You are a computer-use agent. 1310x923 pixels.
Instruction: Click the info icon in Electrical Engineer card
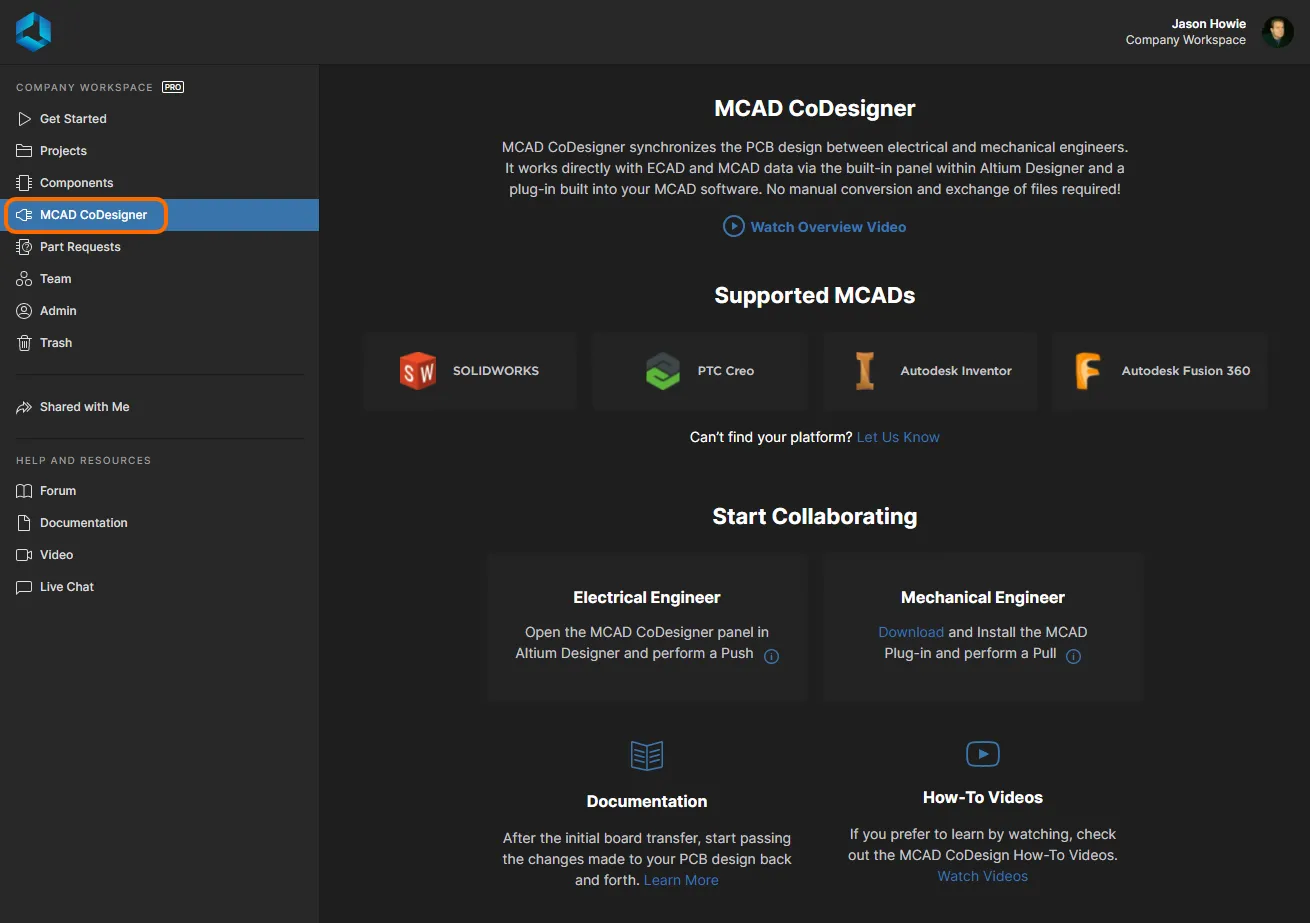click(771, 657)
